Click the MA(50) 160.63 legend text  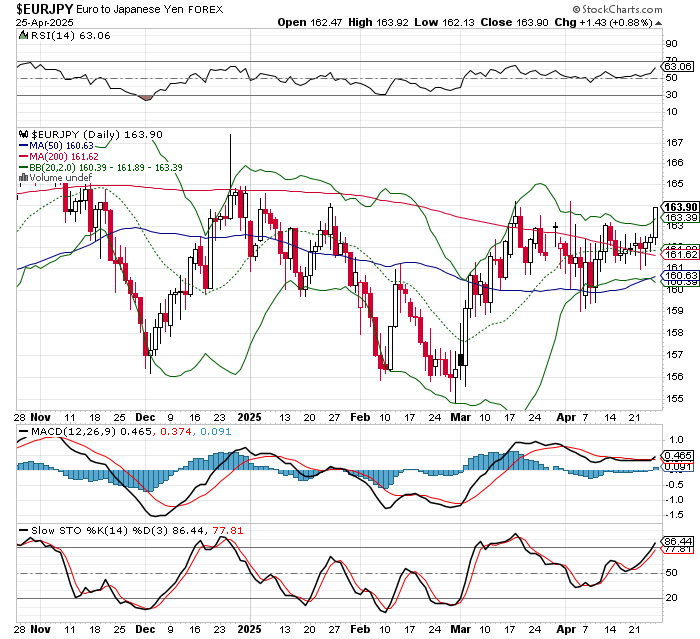tap(61, 146)
